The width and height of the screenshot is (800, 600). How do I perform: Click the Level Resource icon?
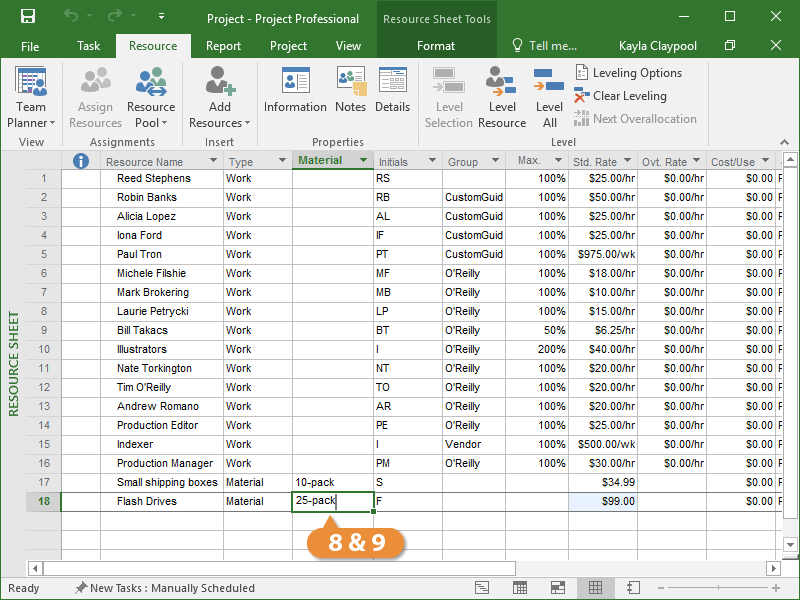[x=502, y=97]
